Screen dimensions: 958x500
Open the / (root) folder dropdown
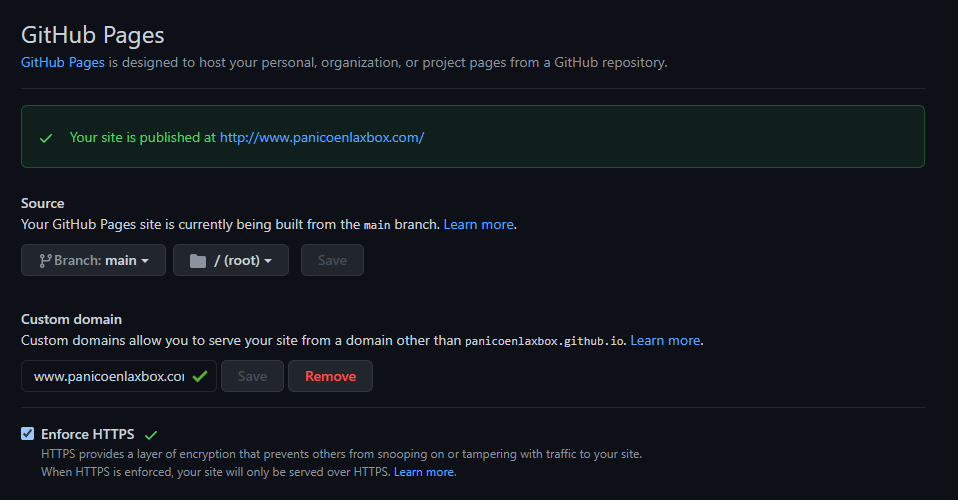click(x=231, y=260)
